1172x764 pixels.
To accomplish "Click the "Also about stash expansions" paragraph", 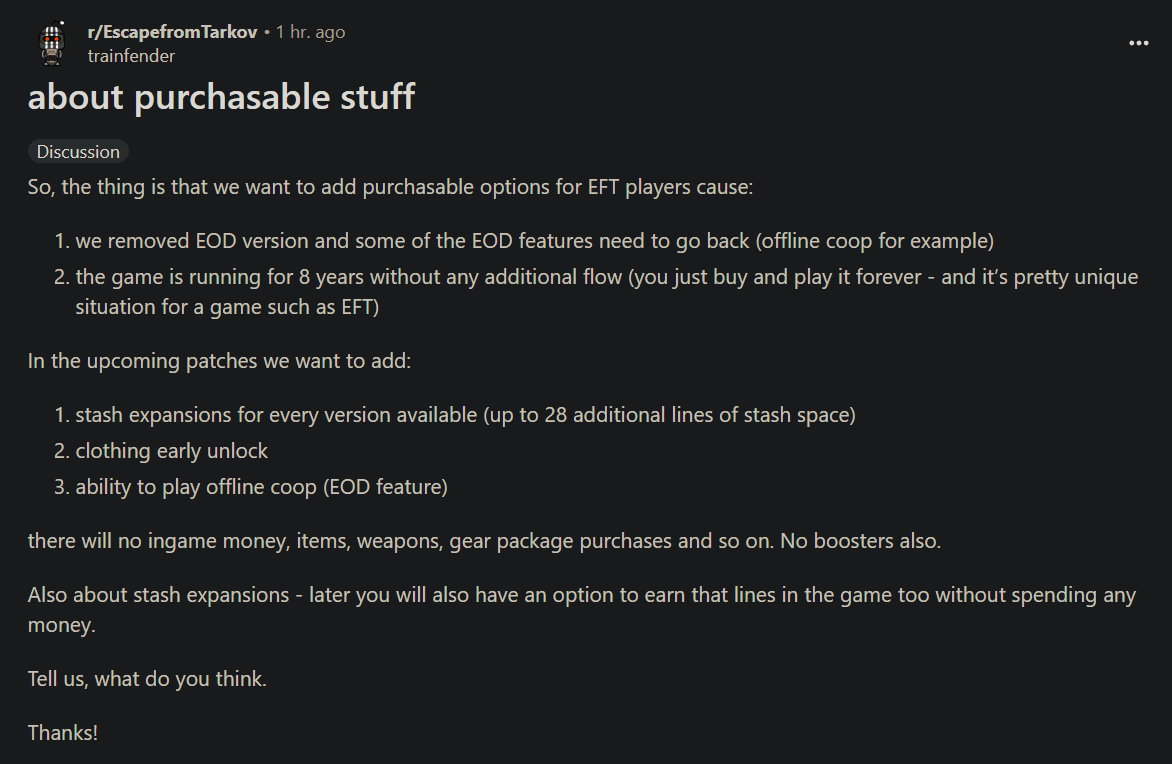I will (x=582, y=609).
